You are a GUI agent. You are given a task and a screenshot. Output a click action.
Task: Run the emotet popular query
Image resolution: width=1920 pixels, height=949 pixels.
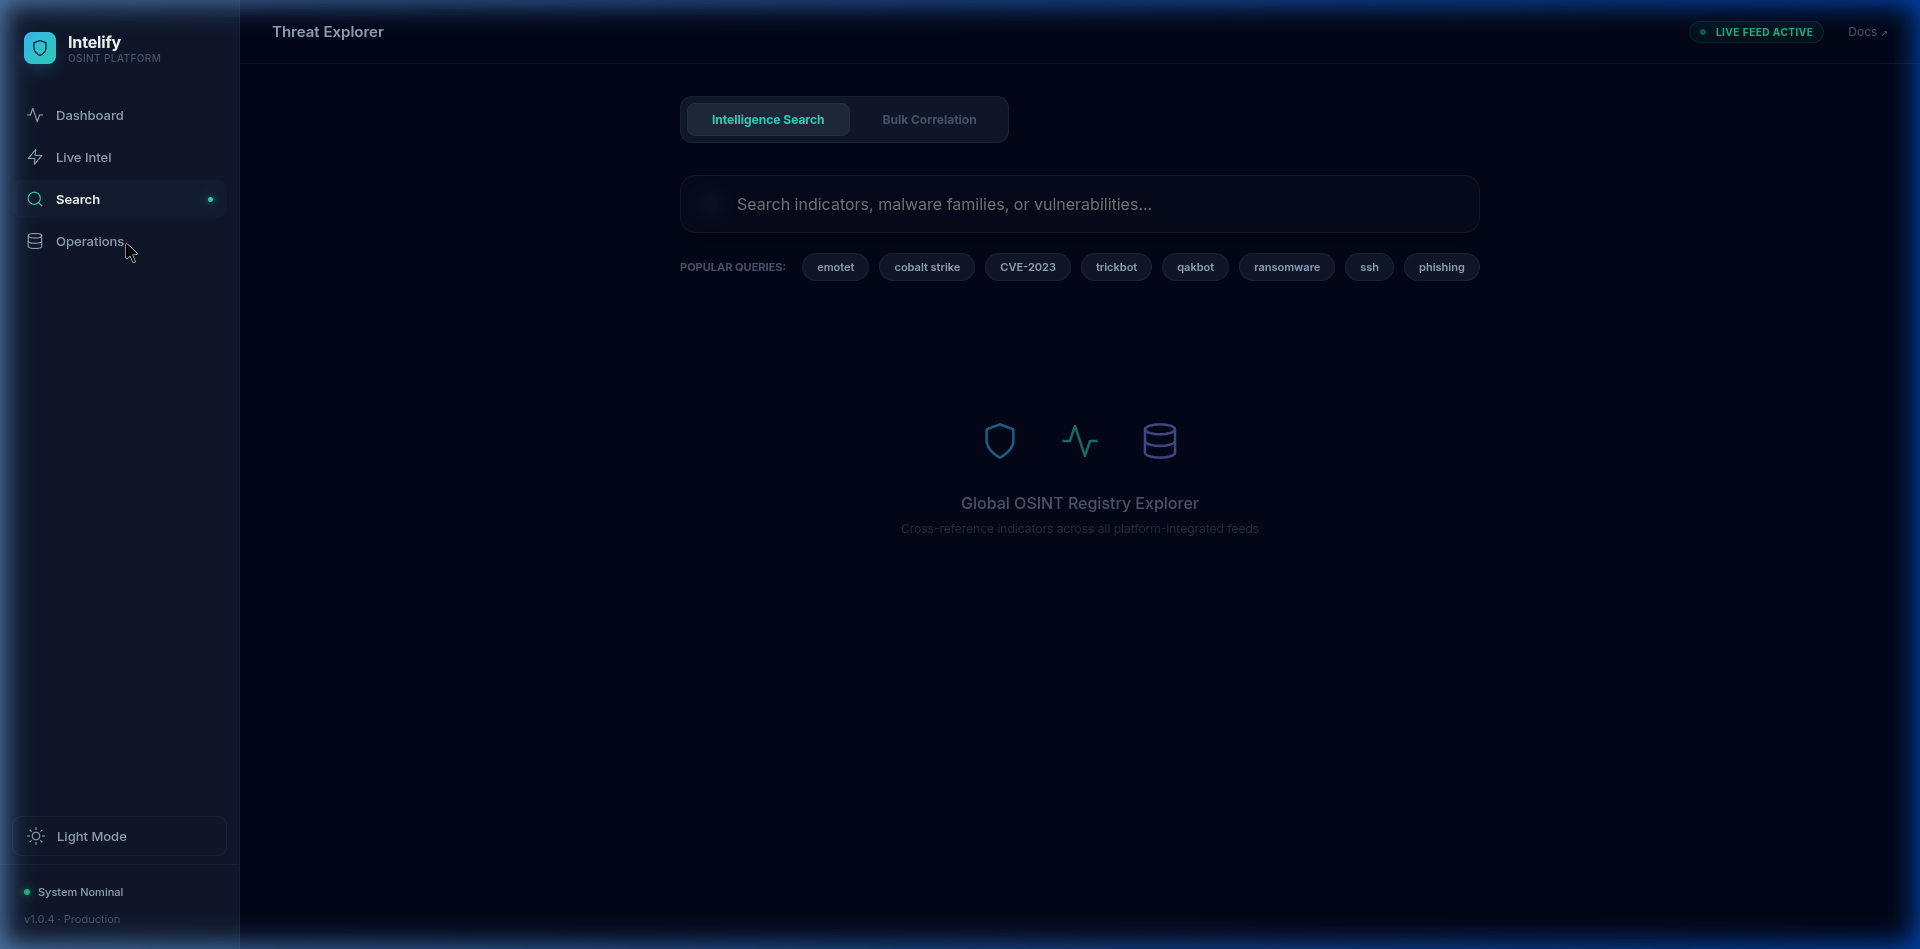point(835,267)
